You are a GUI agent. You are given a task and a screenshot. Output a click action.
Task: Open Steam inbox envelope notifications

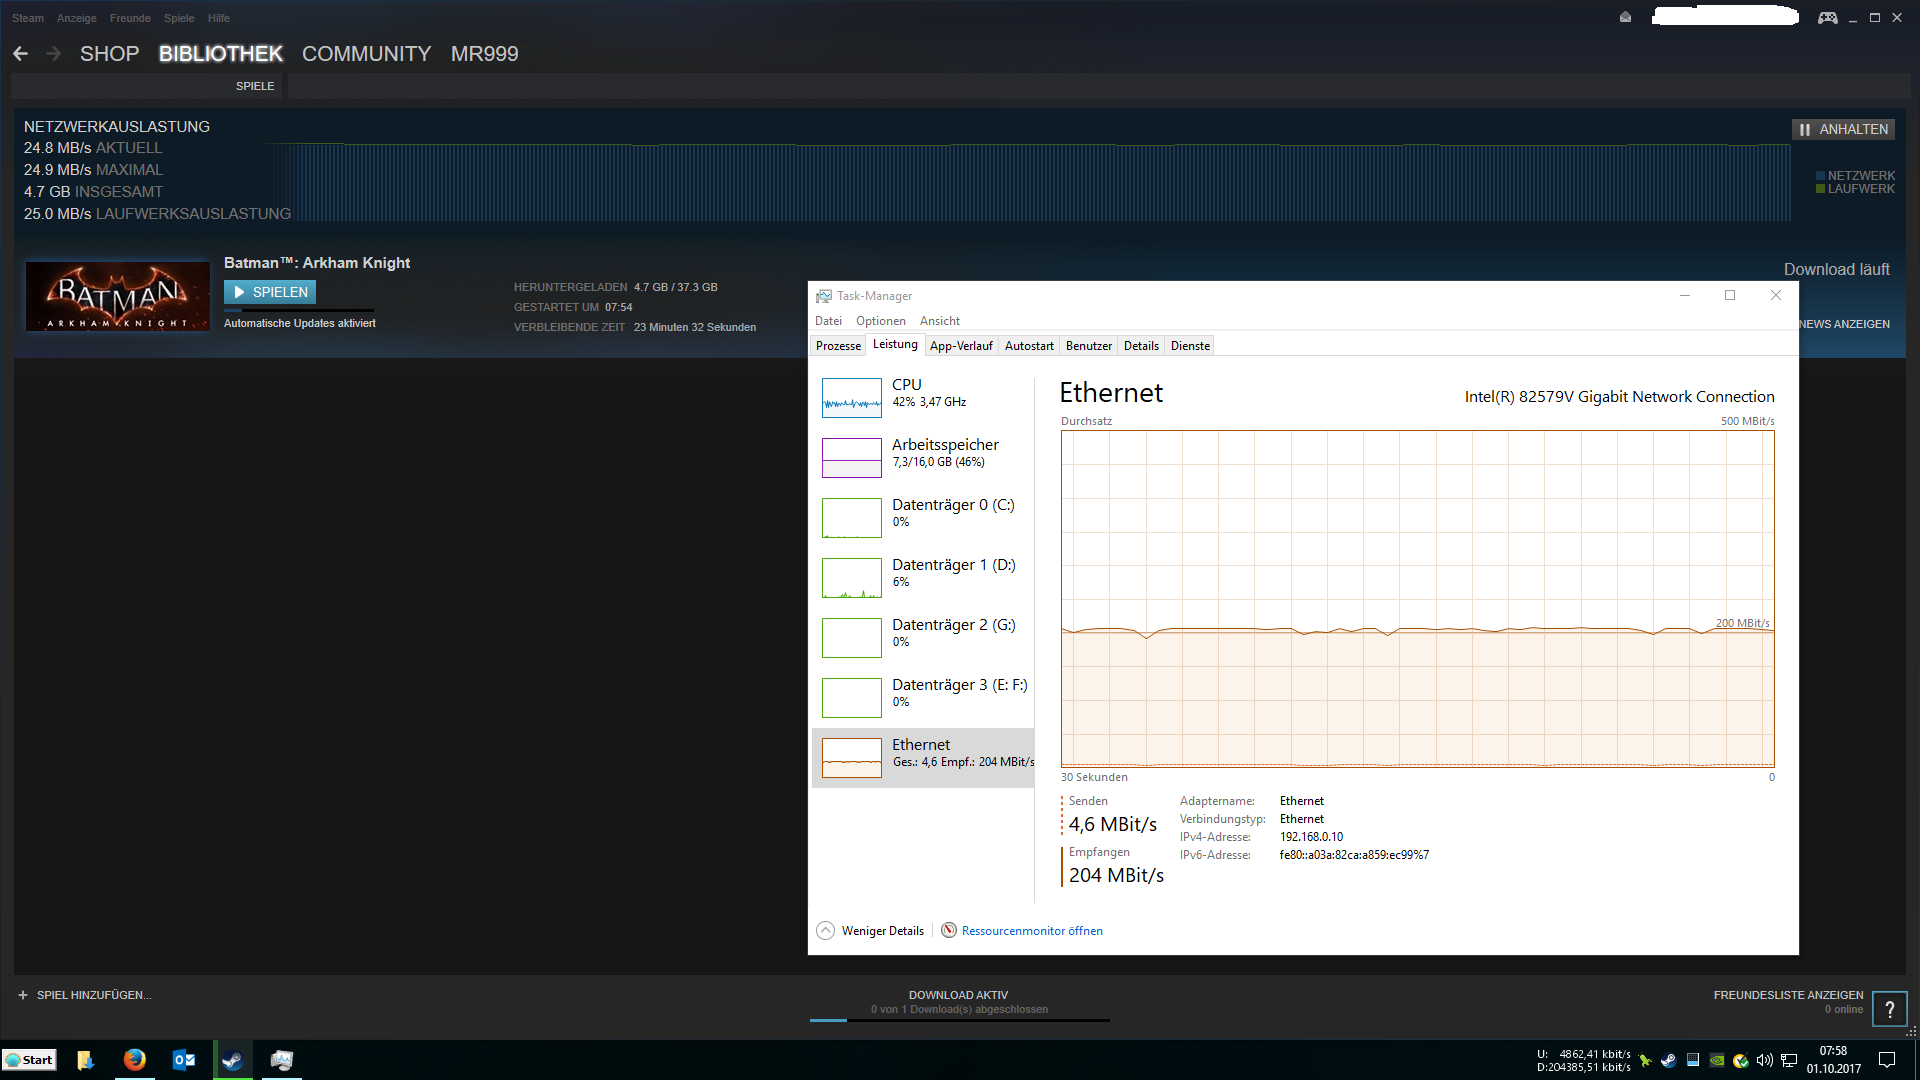coord(1625,17)
